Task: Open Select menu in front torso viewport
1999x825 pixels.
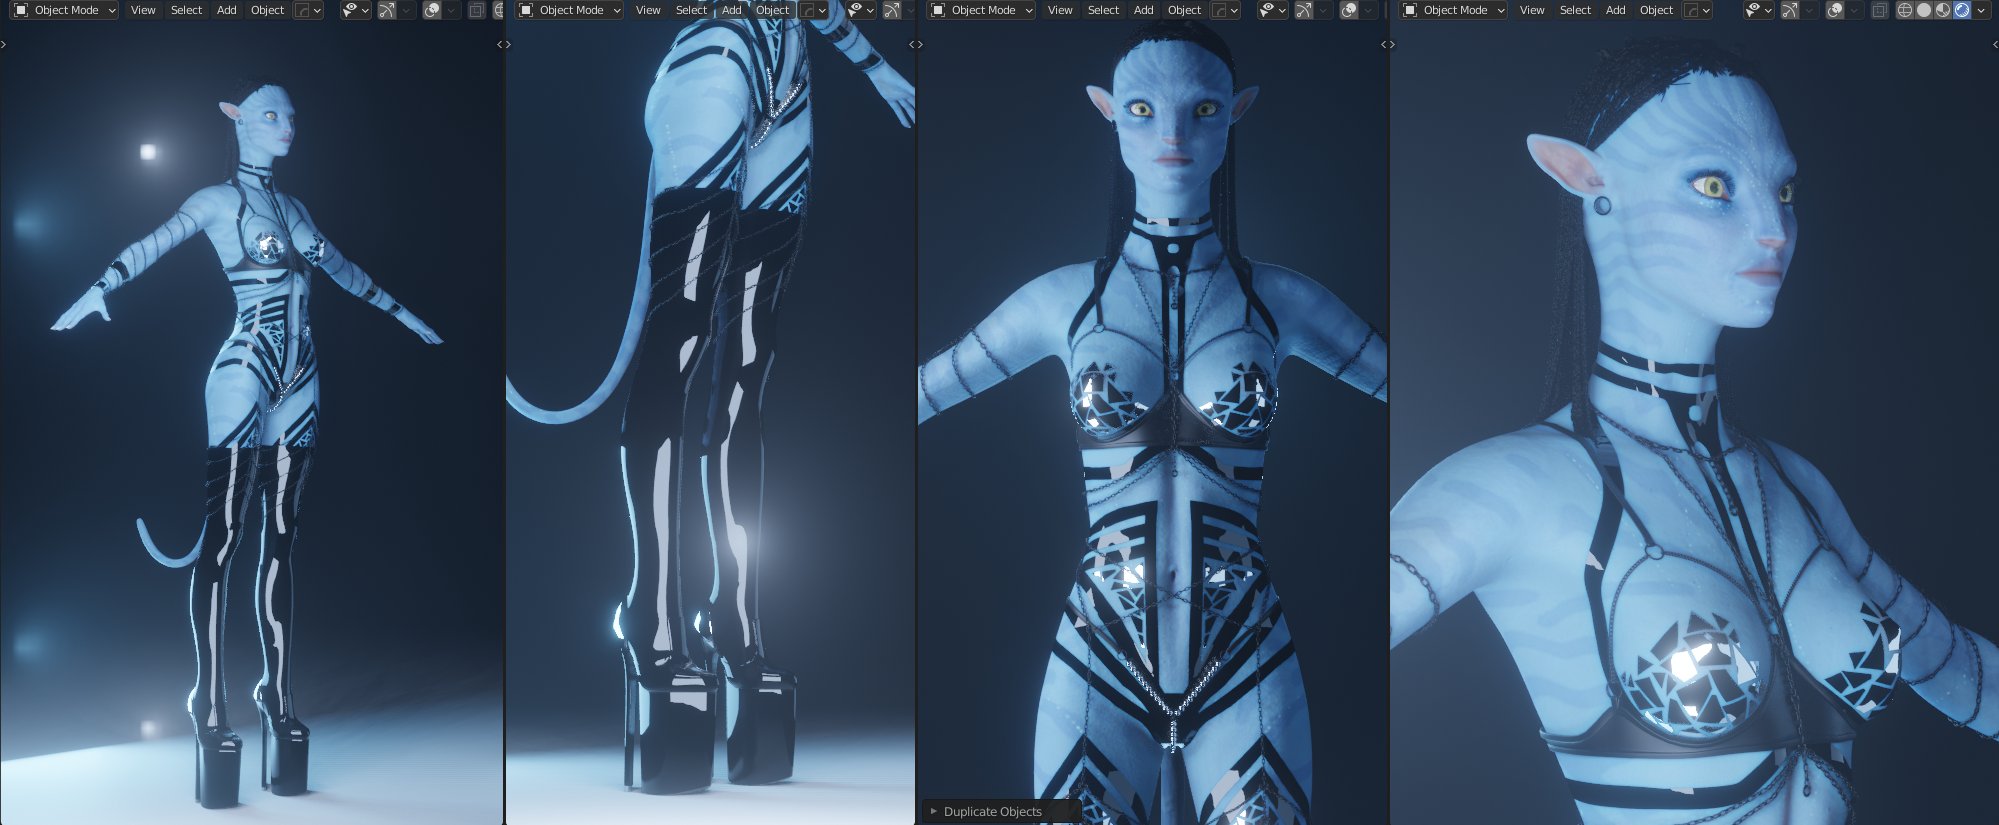Action: coord(1103,10)
